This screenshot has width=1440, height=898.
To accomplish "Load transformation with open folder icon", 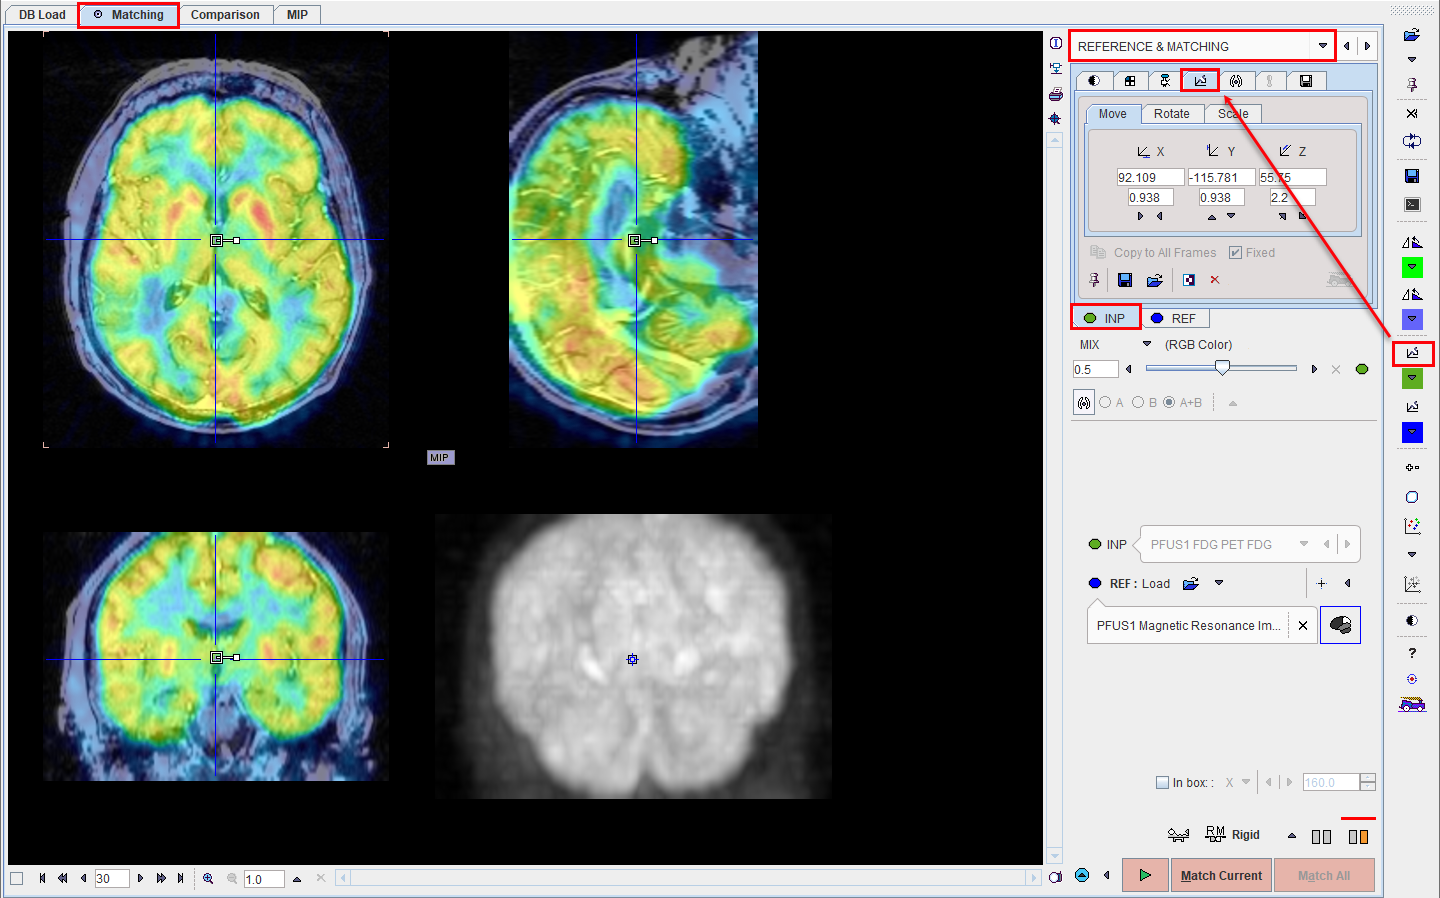I will coord(1155,280).
